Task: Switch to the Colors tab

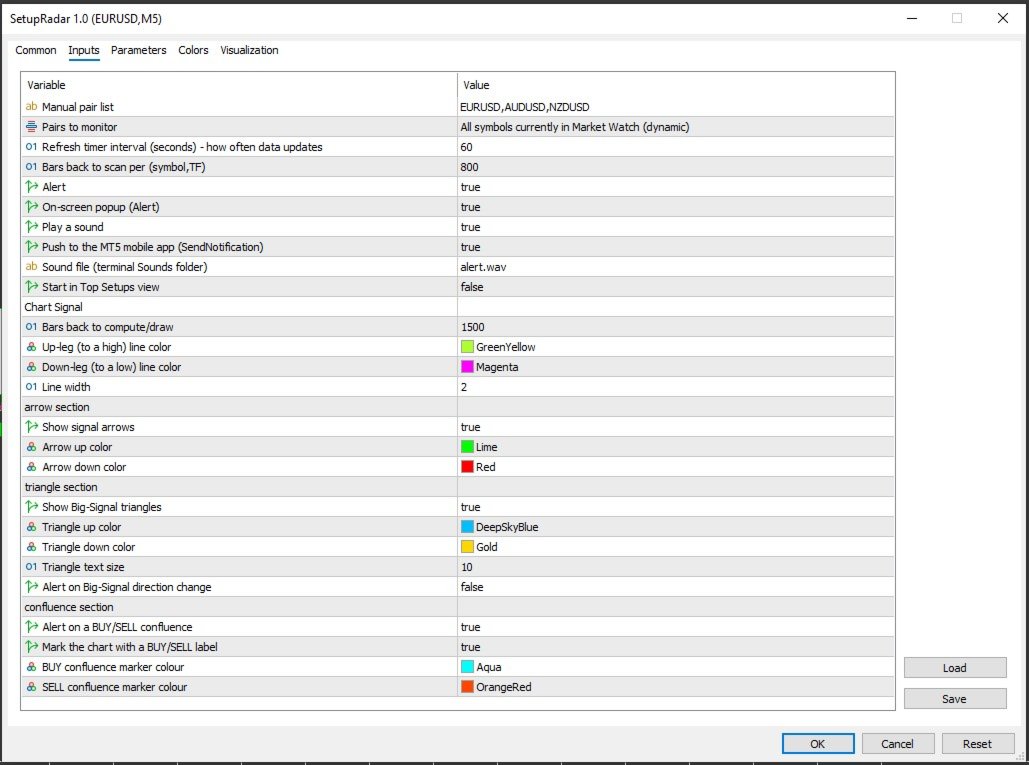Action: [x=193, y=51]
